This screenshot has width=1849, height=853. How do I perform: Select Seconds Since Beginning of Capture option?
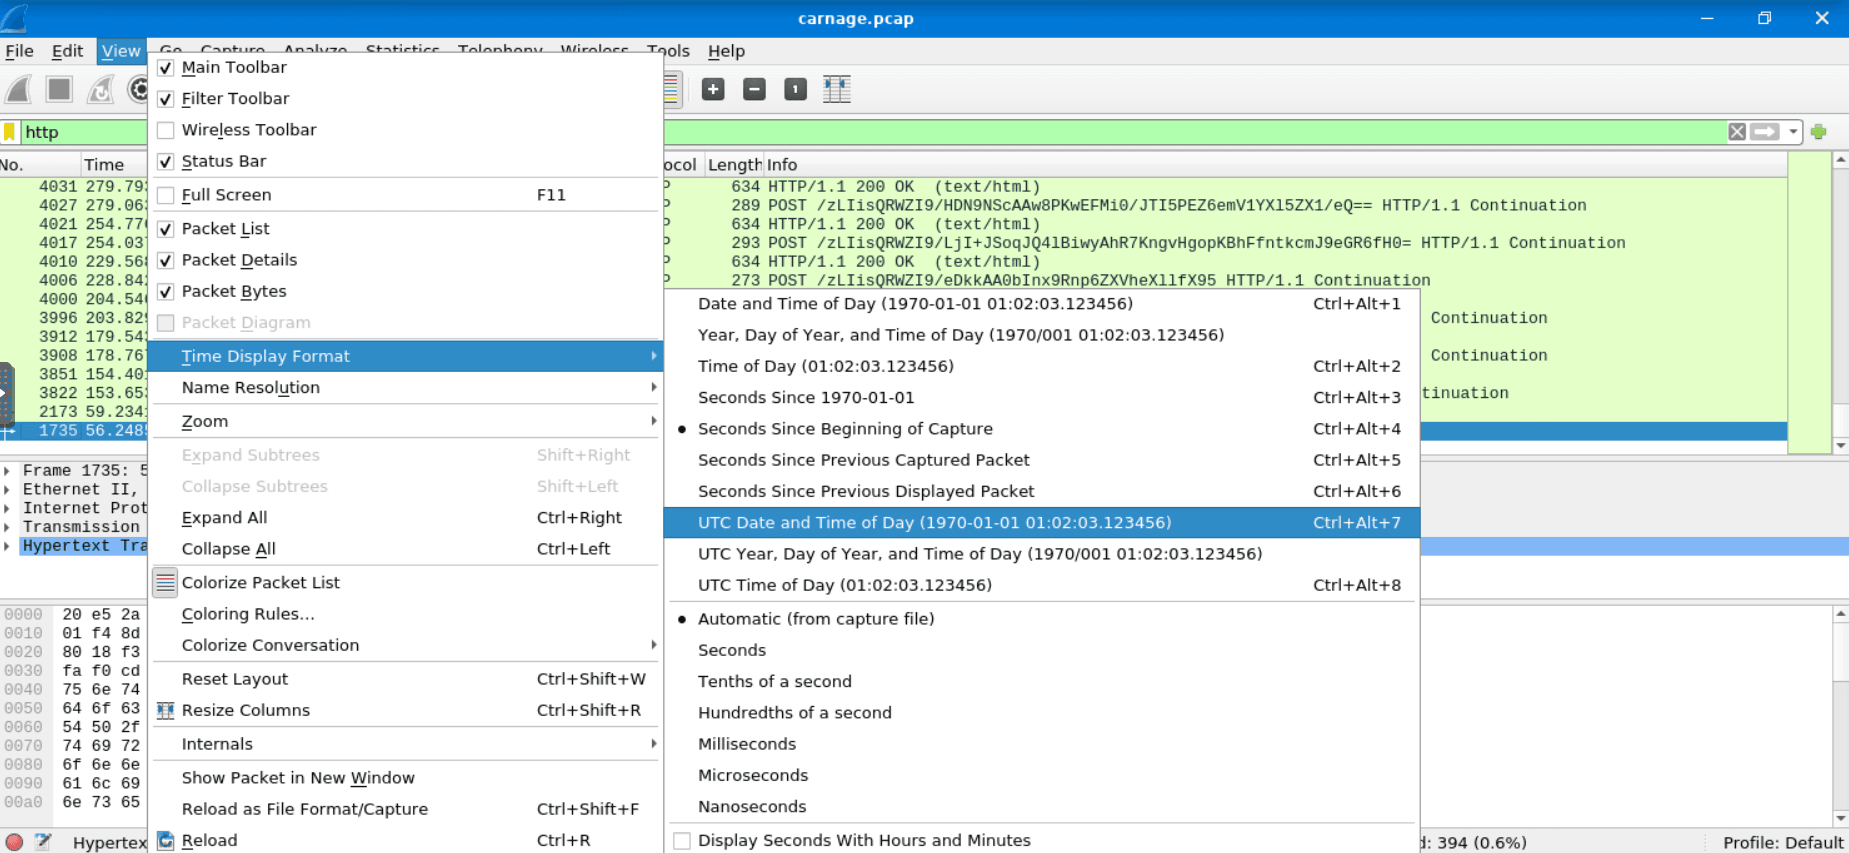pyautogui.click(x=1042, y=429)
